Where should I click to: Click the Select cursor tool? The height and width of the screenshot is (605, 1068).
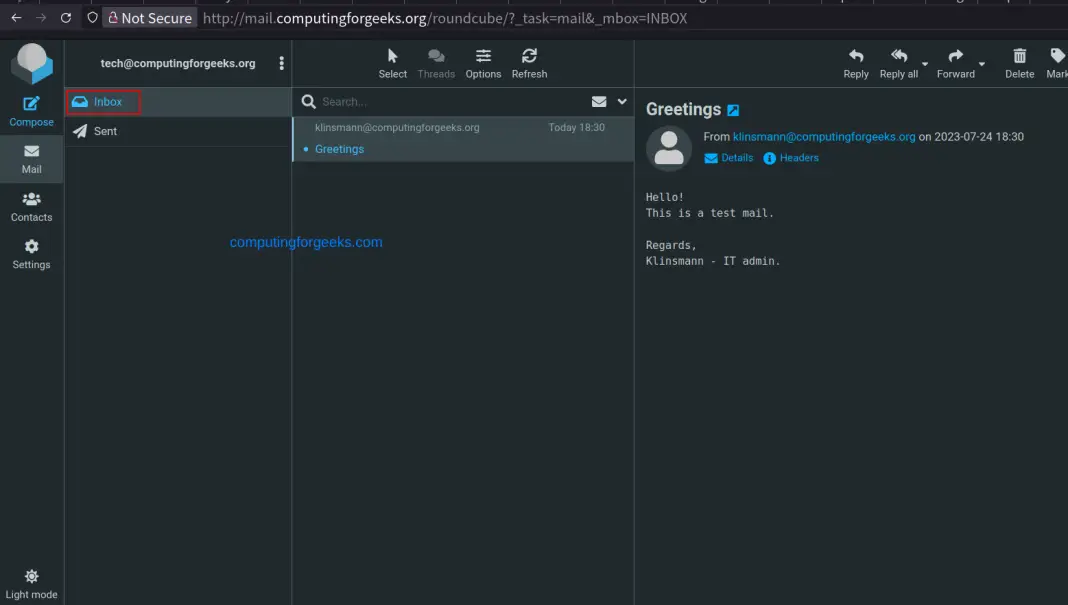click(x=392, y=63)
